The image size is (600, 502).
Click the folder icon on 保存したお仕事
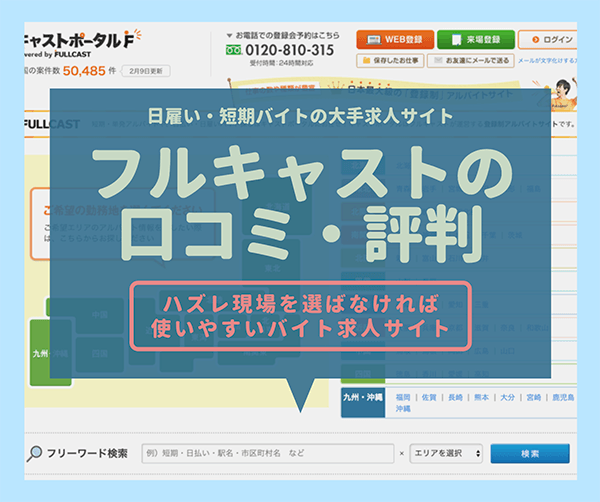pyautogui.click(x=367, y=60)
